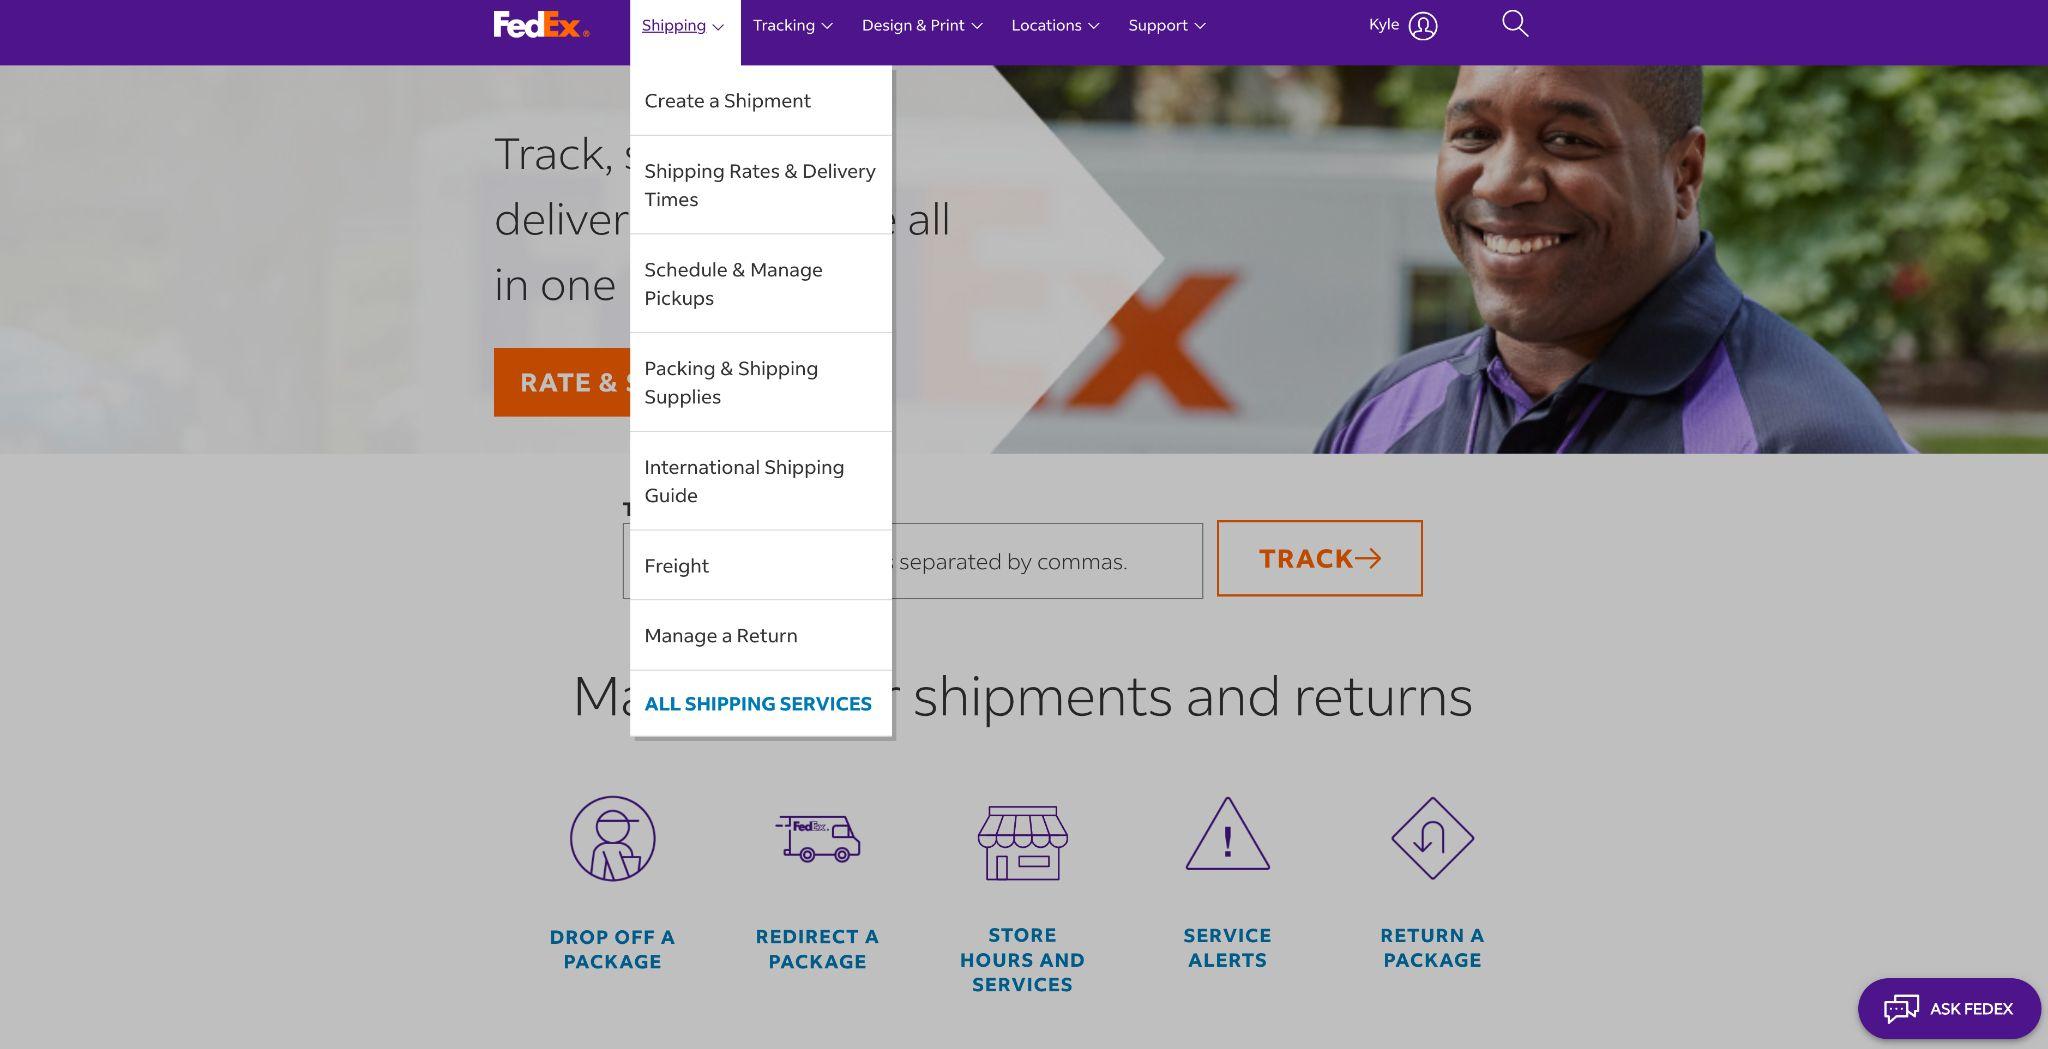Choose Schedule & Manage Pickups
The height and width of the screenshot is (1049, 2048).
[761, 284]
